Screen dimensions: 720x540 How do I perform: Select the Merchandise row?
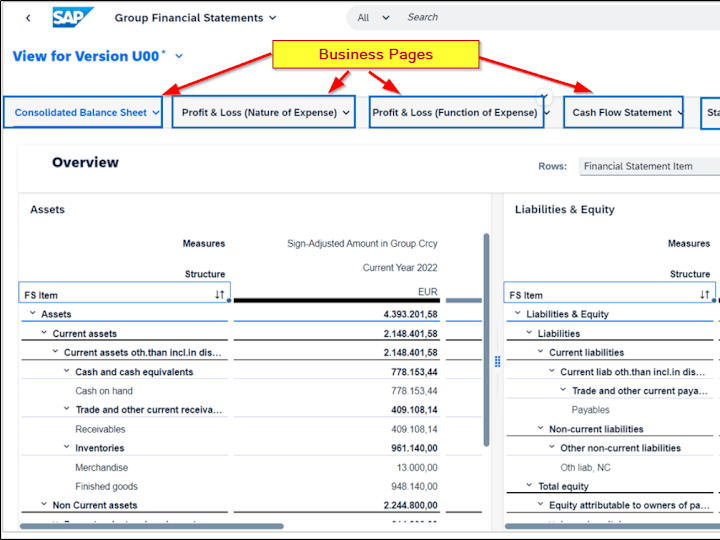101,467
